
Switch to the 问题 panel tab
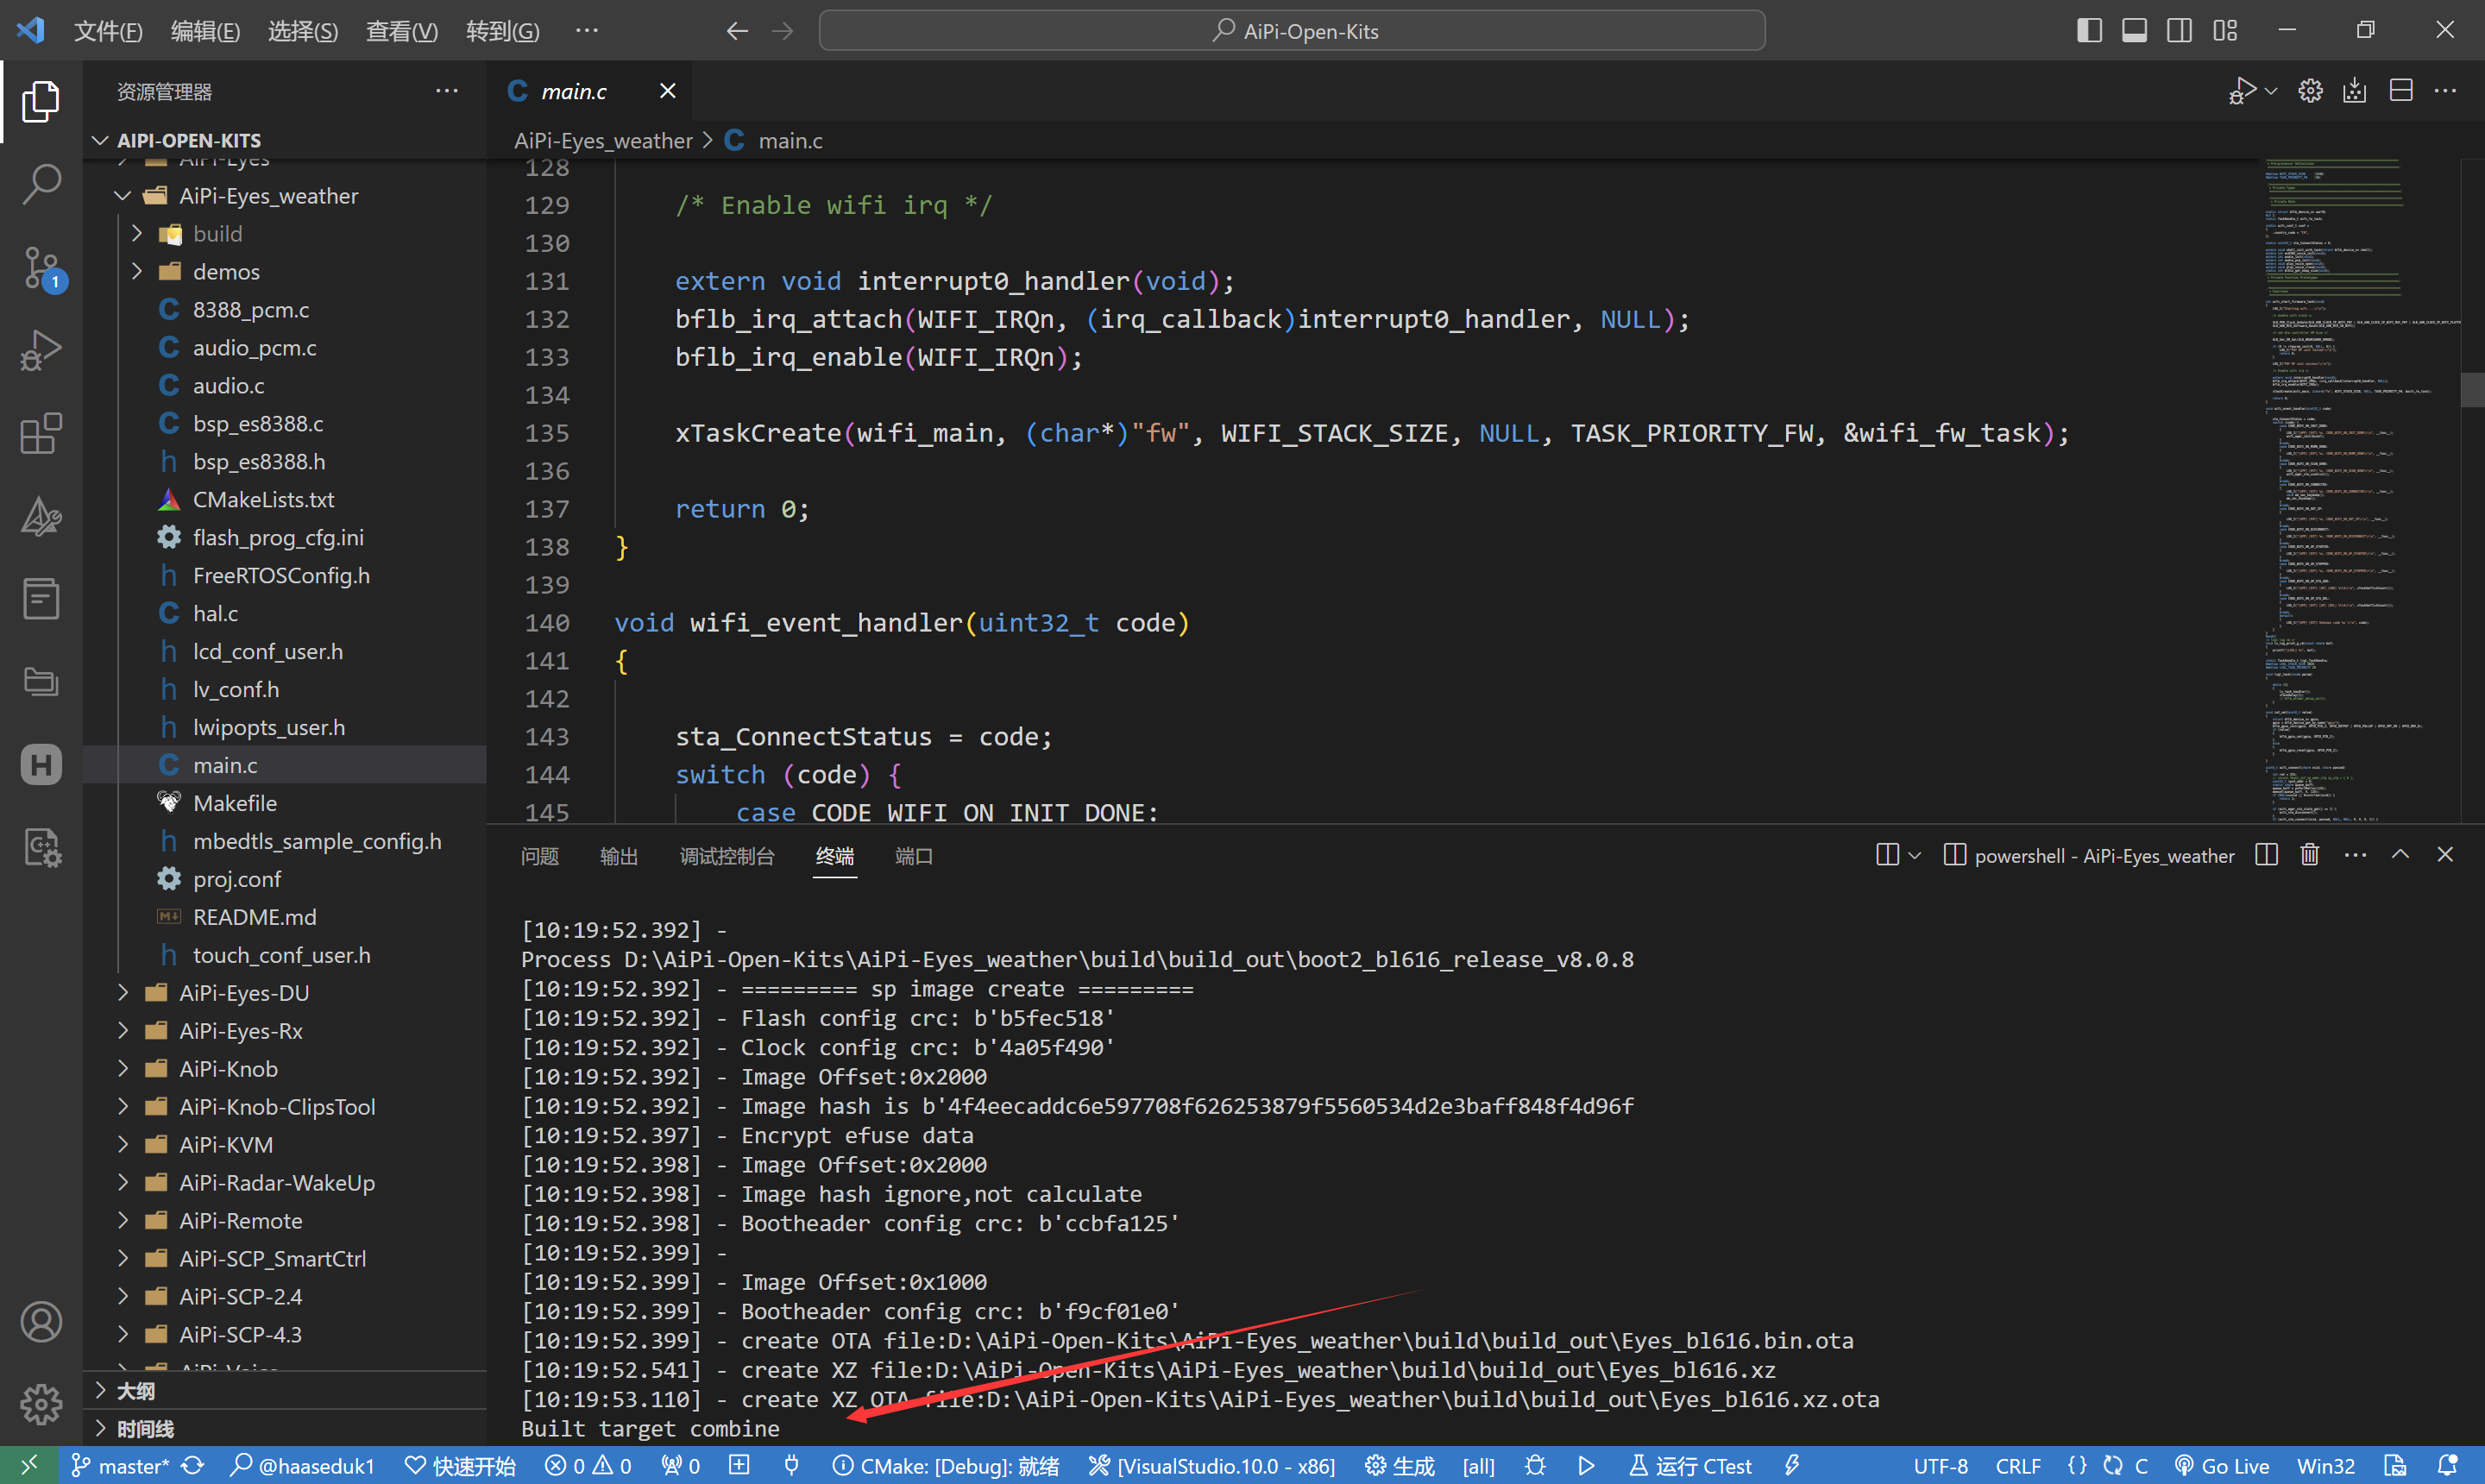540,857
